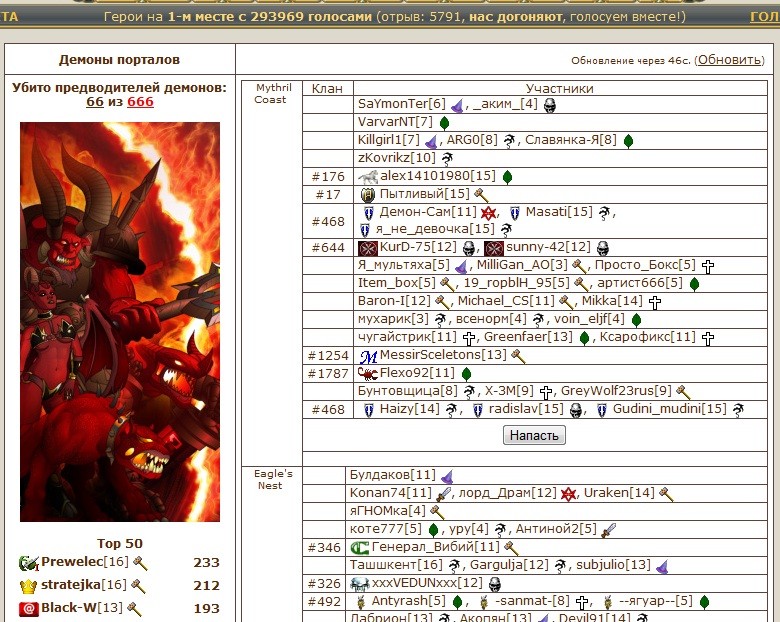The height and width of the screenshot is (622, 780).
Task: Open clan #1254 link
Action: coord(328,356)
